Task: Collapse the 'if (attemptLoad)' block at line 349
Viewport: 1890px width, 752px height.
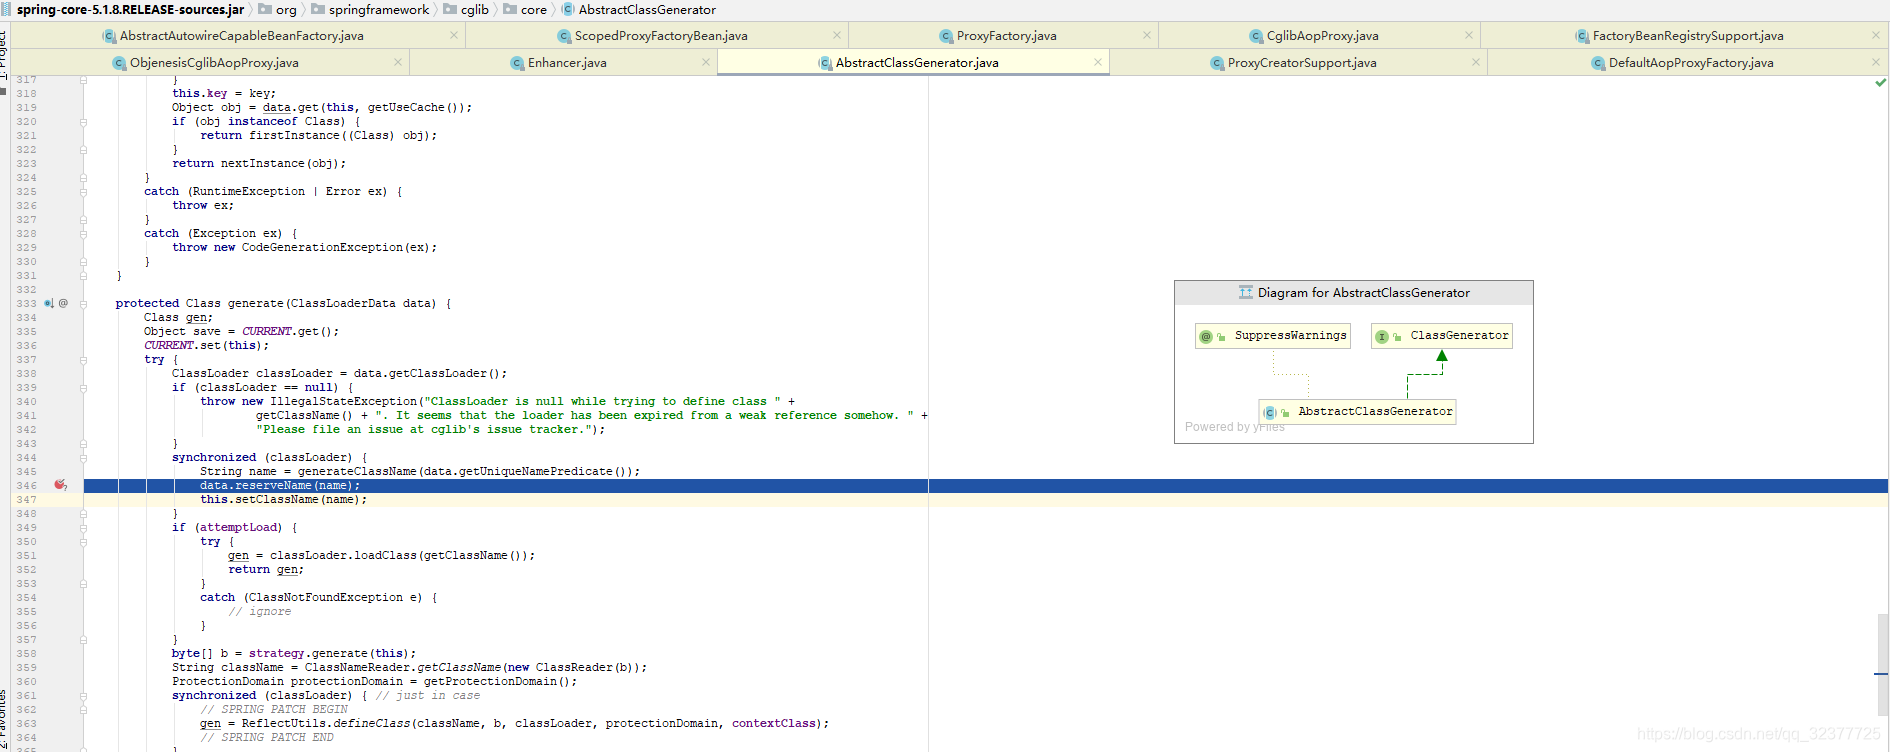Action: (x=84, y=528)
